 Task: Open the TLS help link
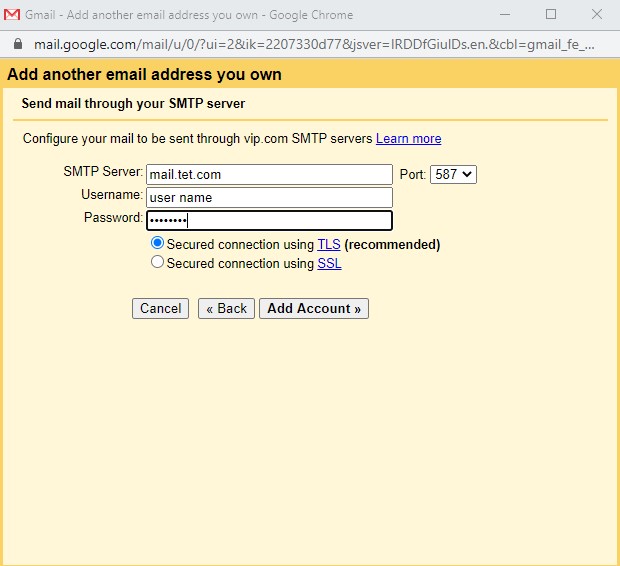[x=329, y=244]
